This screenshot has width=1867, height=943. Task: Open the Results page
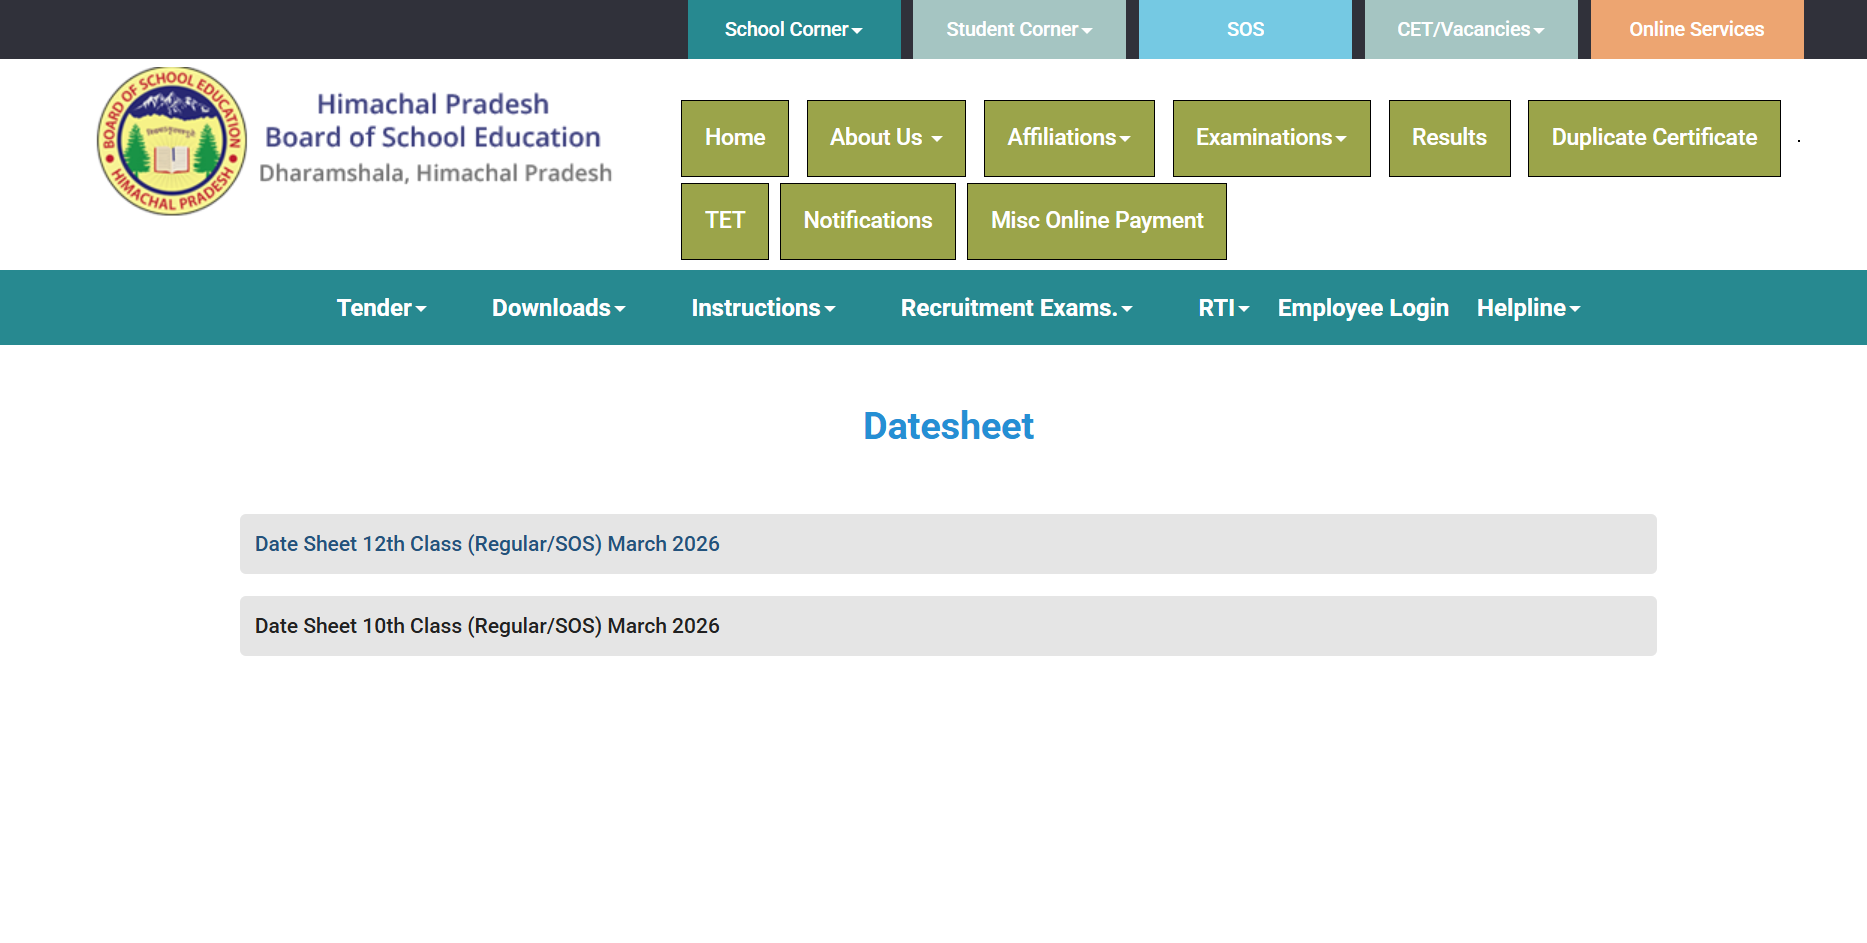1448,138
